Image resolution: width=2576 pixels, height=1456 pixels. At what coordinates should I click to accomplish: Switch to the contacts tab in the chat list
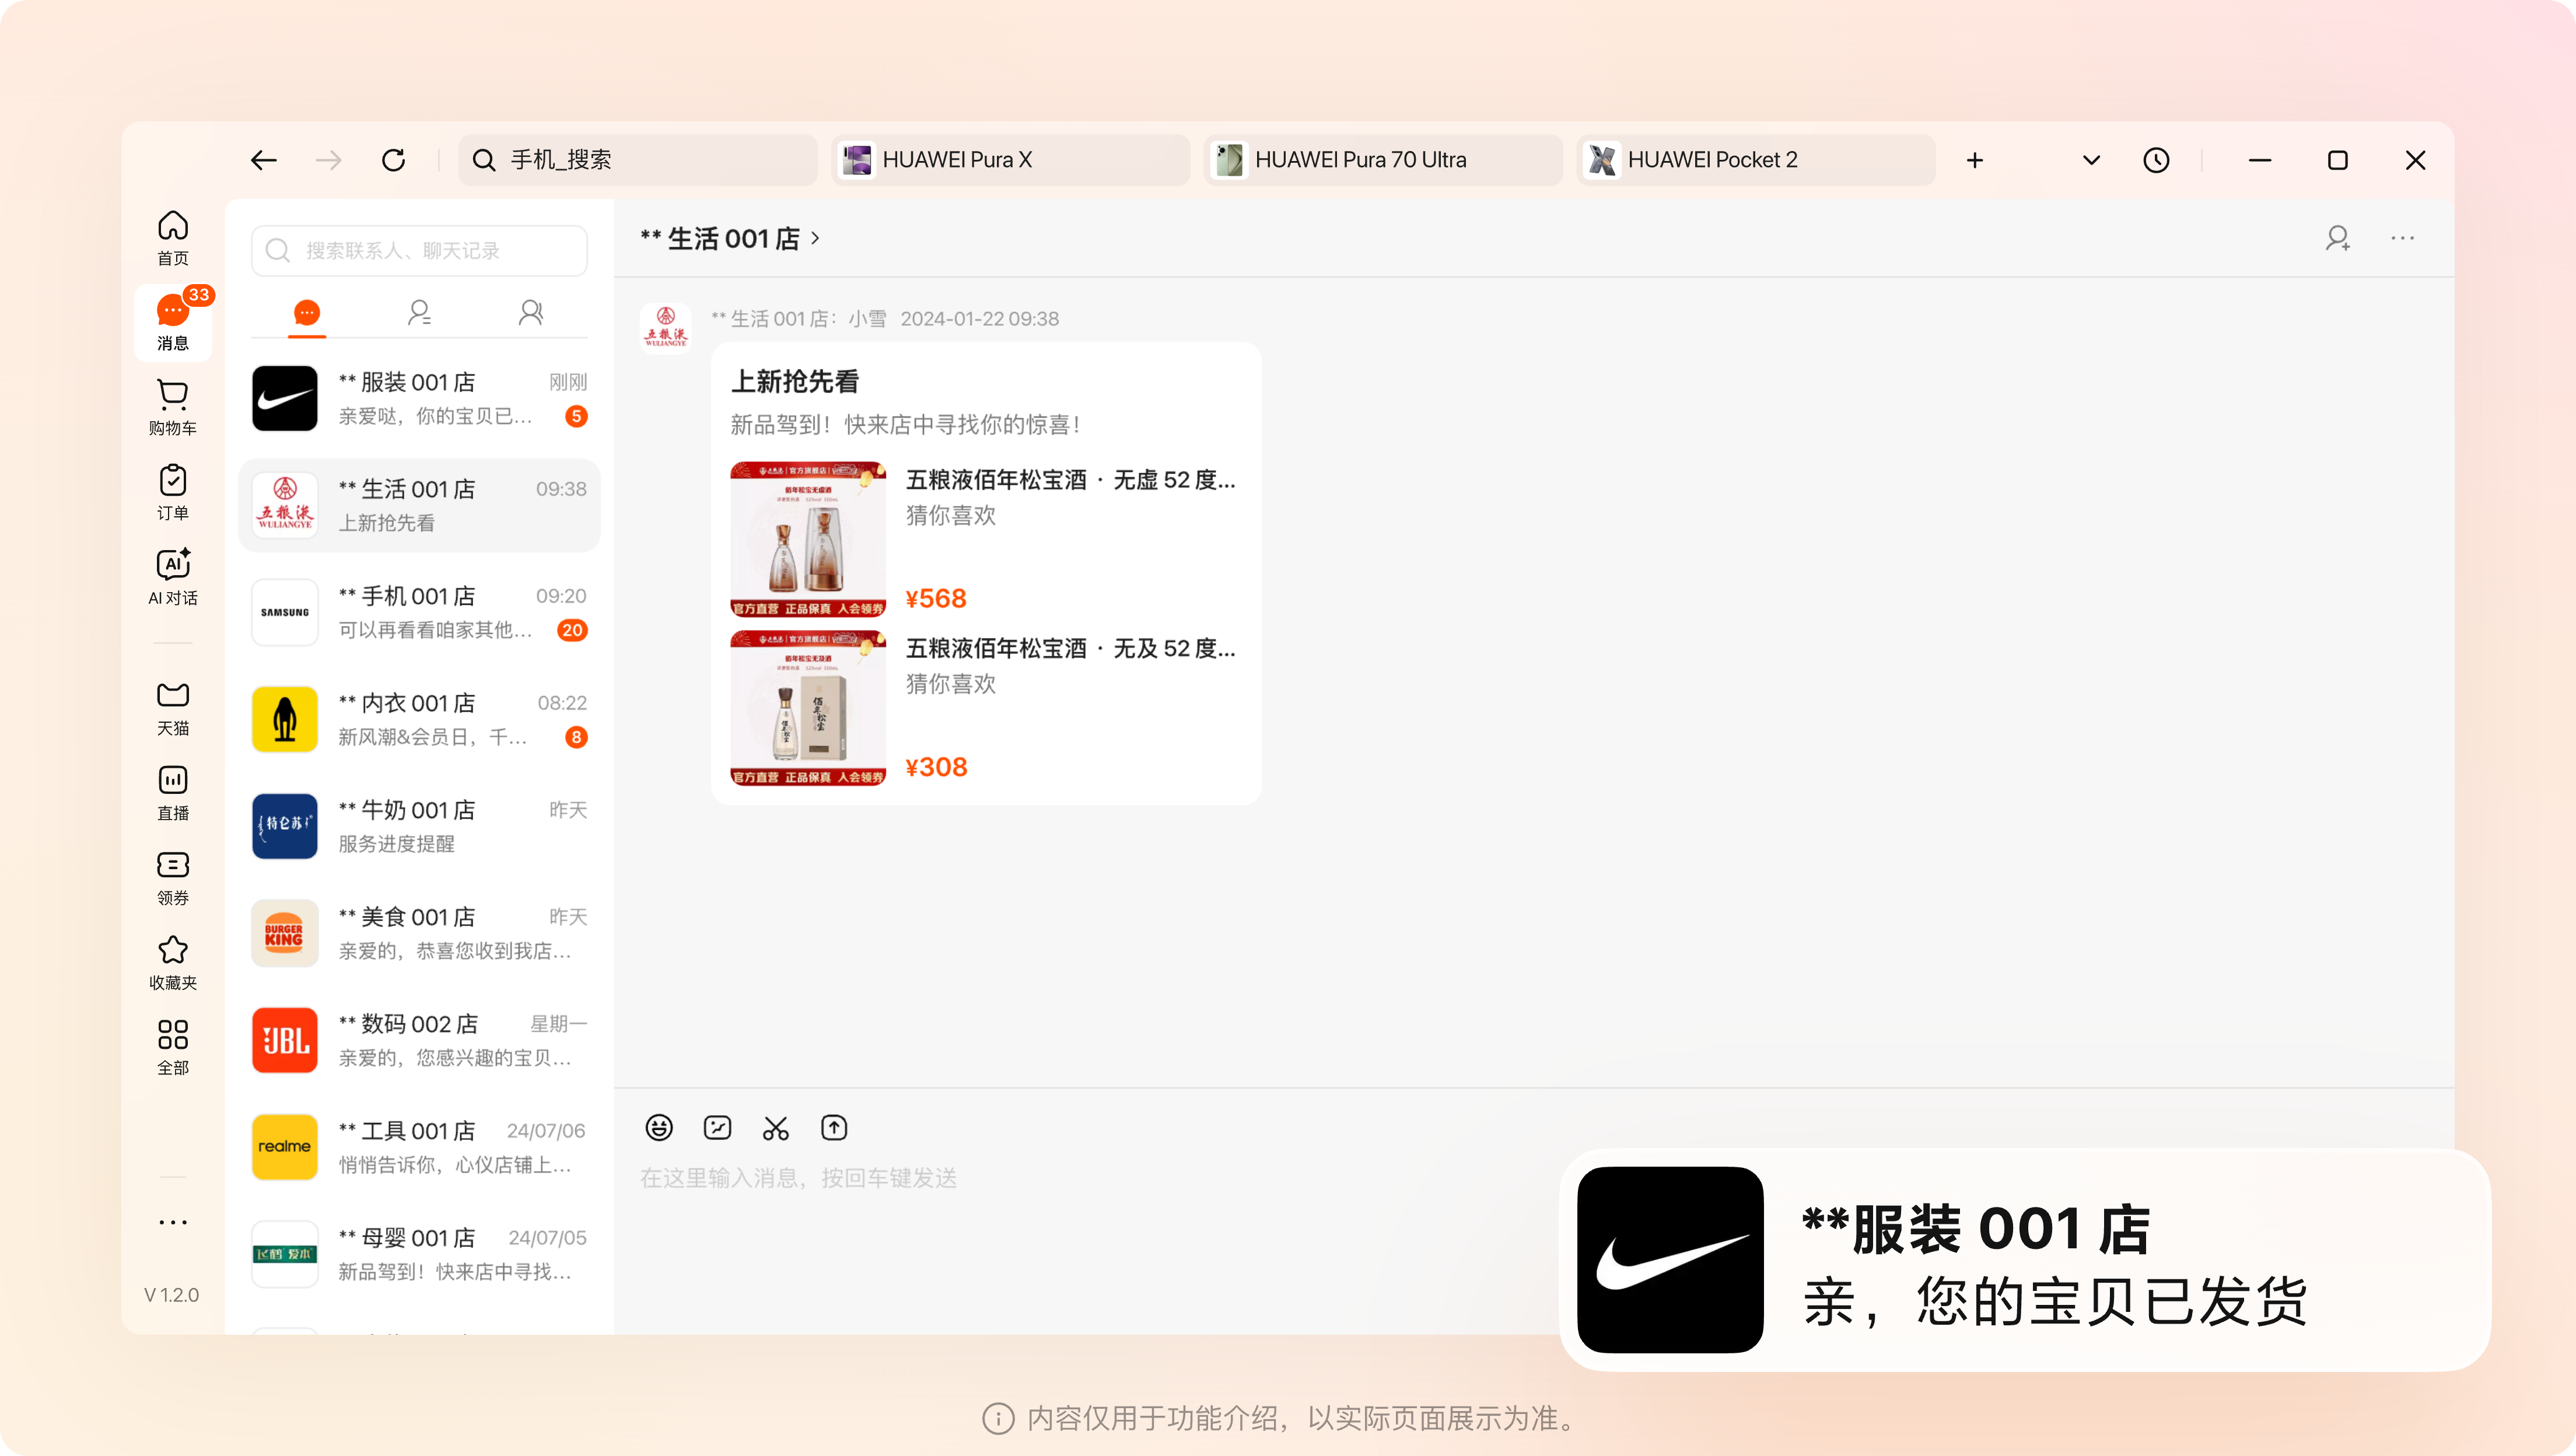pyautogui.click(x=419, y=312)
